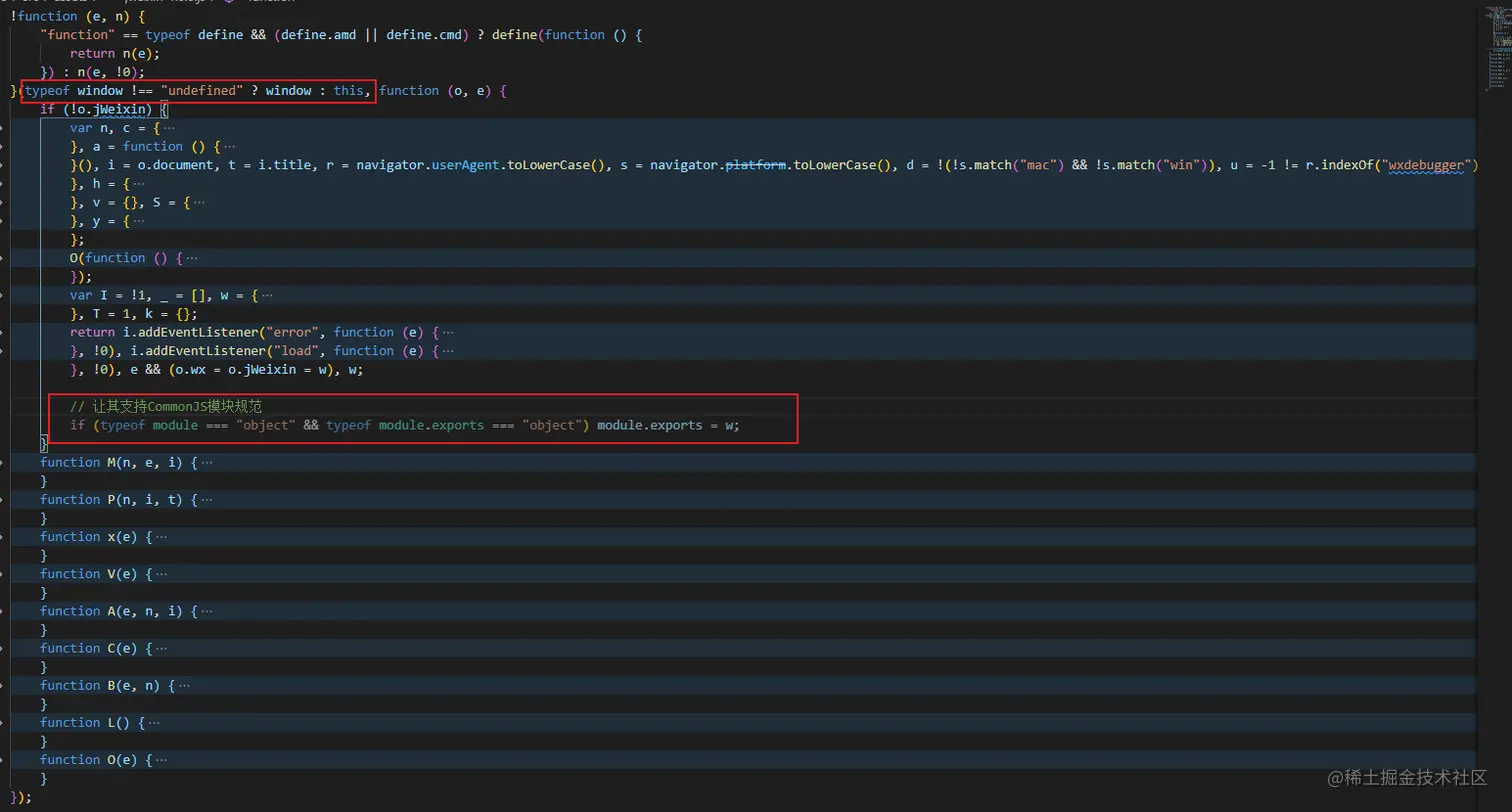Expand the collapsed "w = {" object
Image resolution: width=1512 pixels, height=812 pixels.
(x=265, y=295)
